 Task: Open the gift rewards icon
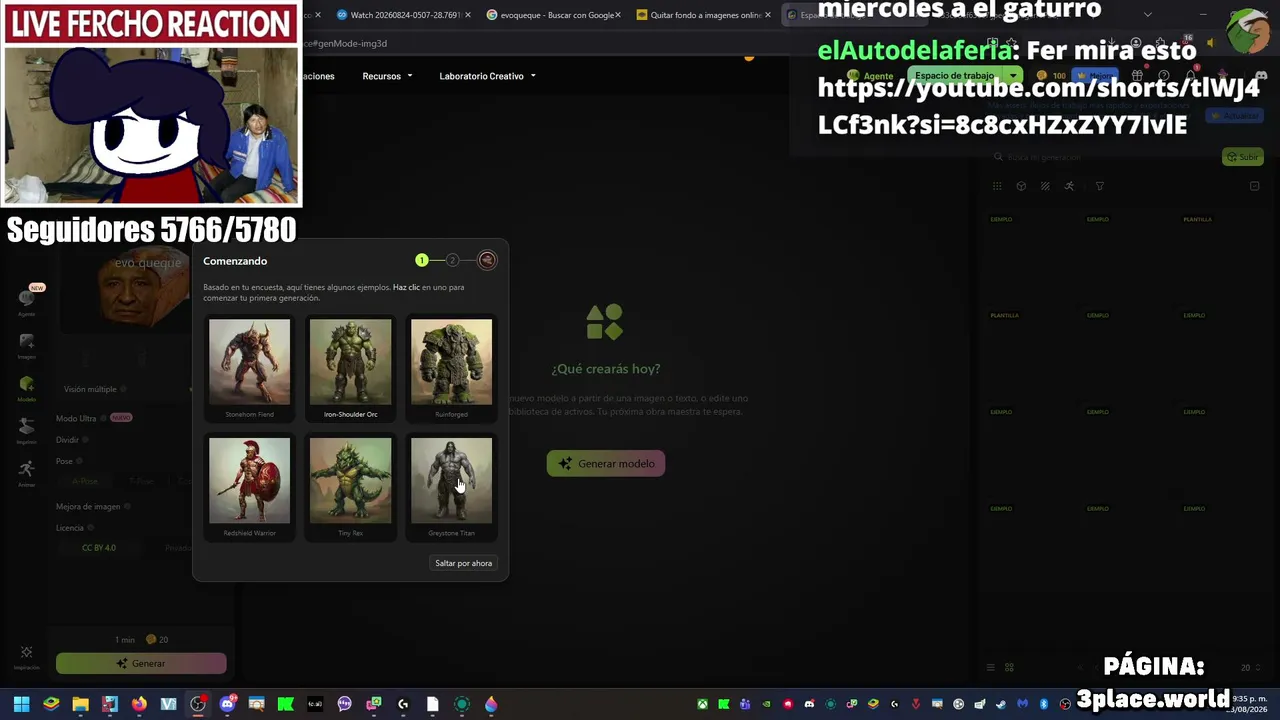[x=1136, y=76]
